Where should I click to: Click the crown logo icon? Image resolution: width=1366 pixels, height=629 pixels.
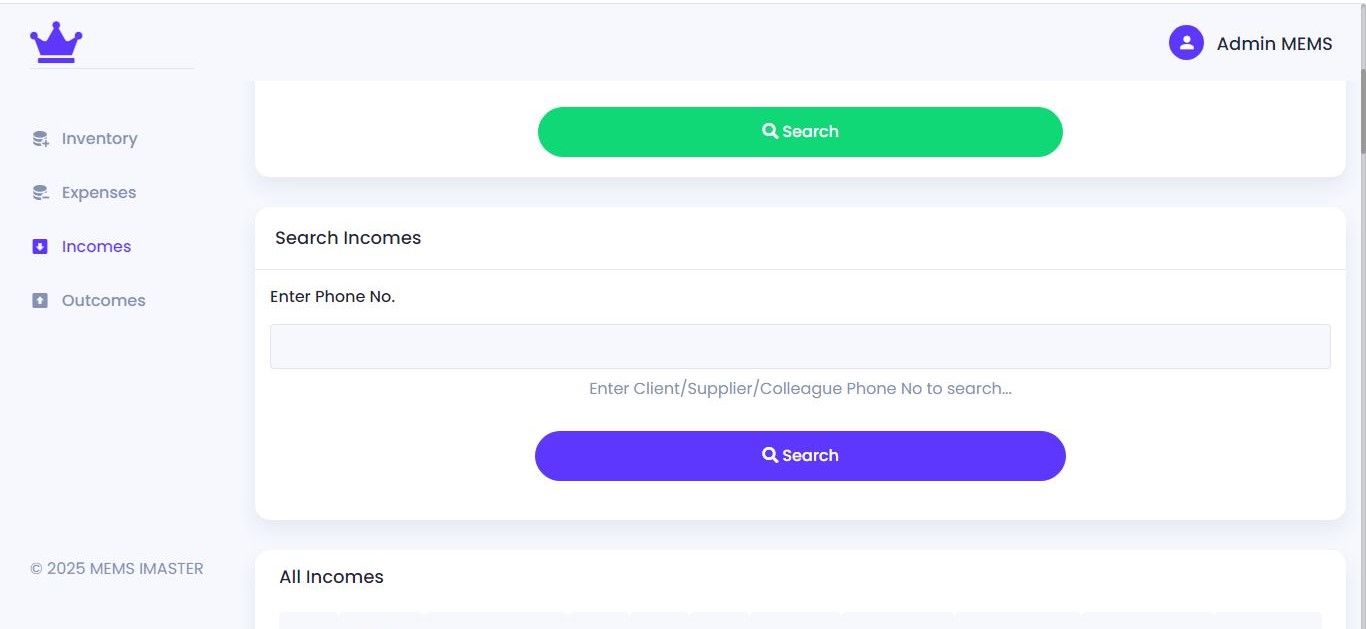[x=56, y=43]
